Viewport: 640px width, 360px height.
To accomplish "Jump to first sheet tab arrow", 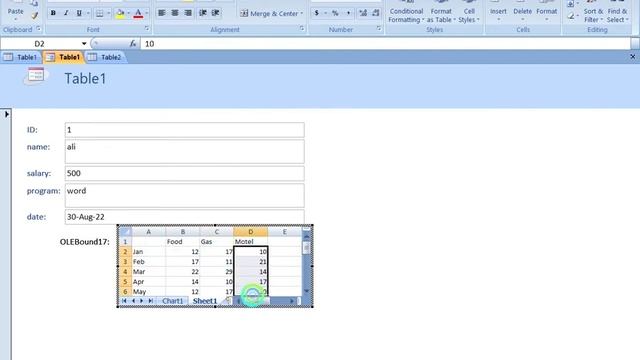I will click(124, 301).
